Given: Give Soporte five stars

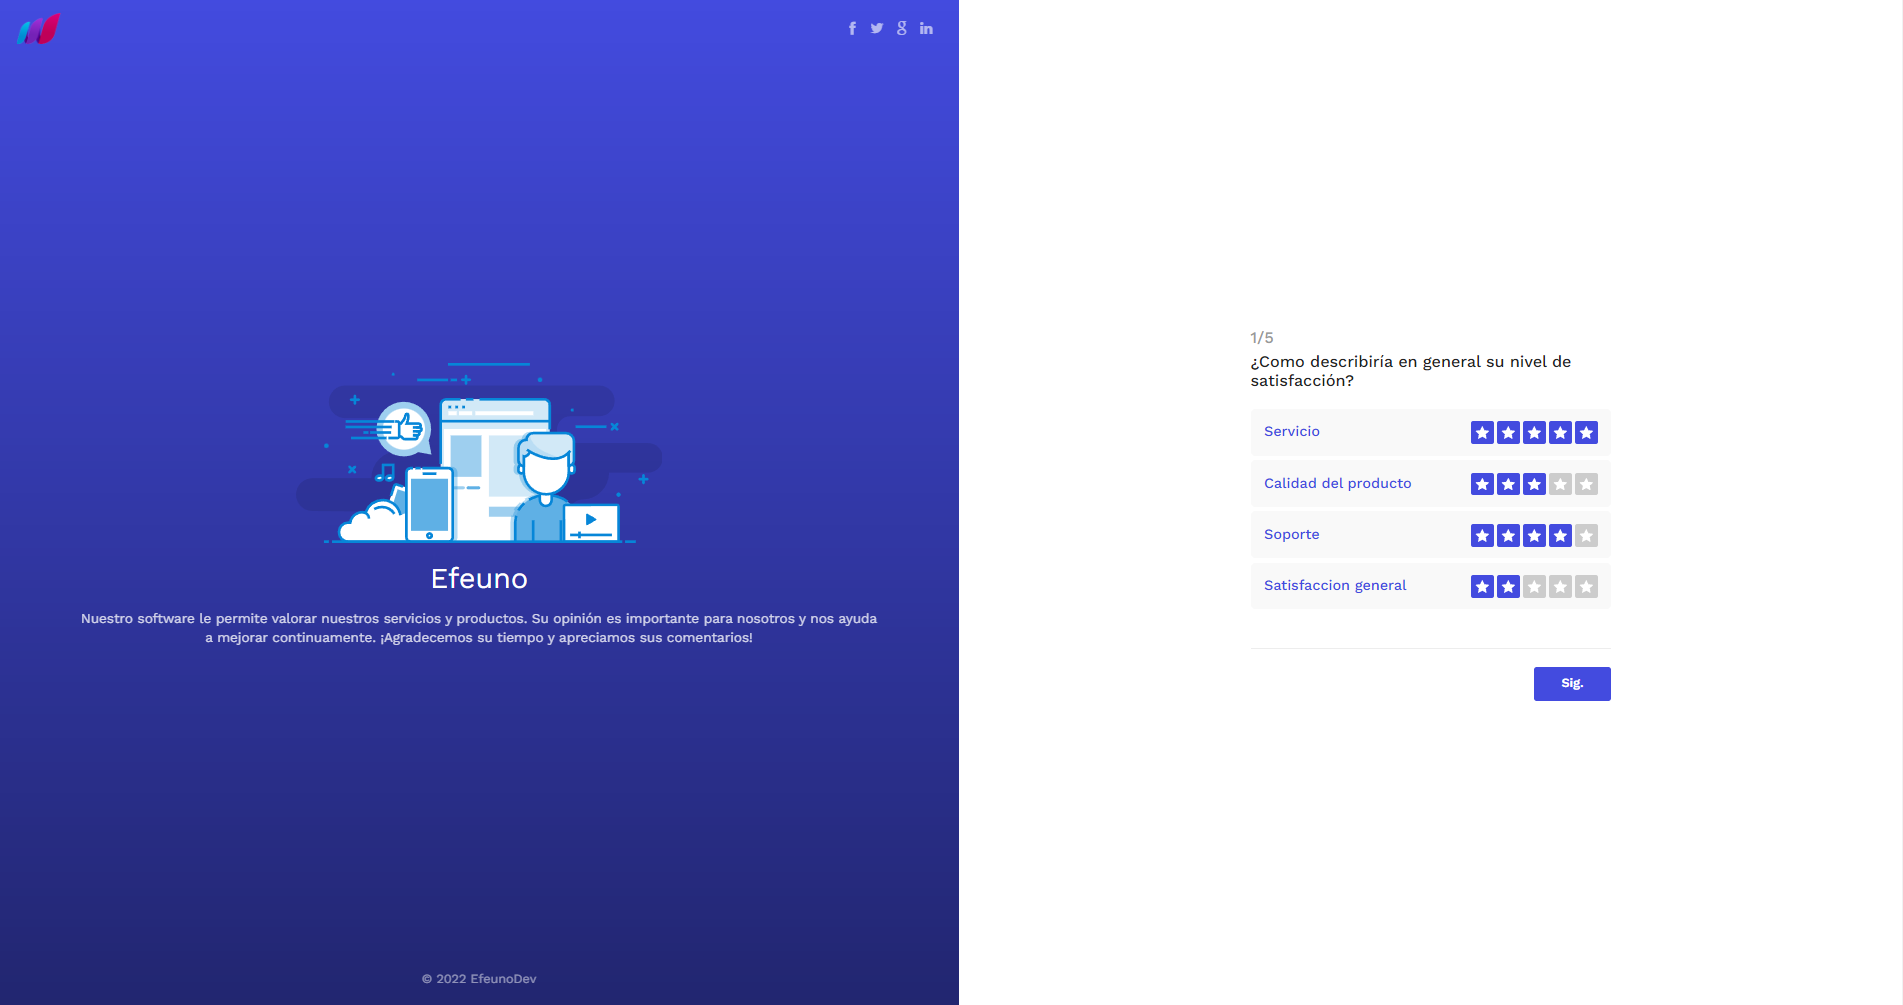Looking at the screenshot, I should (1586, 536).
